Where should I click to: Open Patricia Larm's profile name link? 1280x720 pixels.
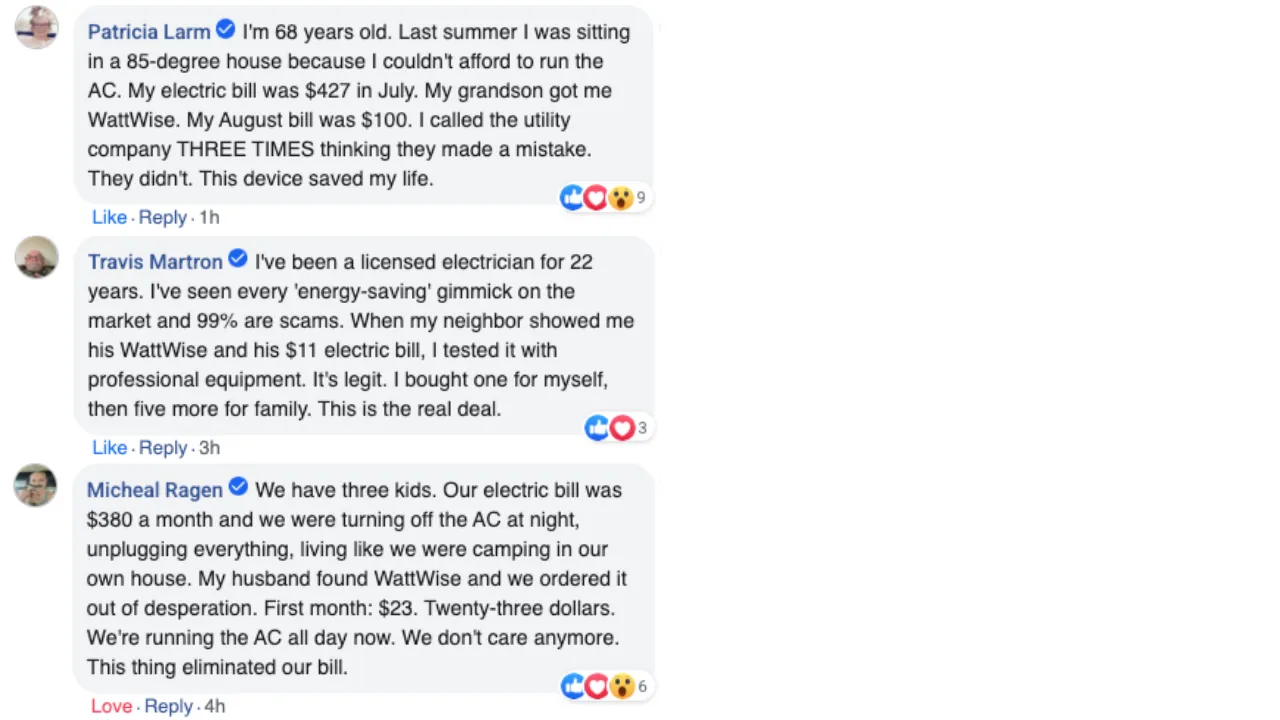tap(149, 32)
